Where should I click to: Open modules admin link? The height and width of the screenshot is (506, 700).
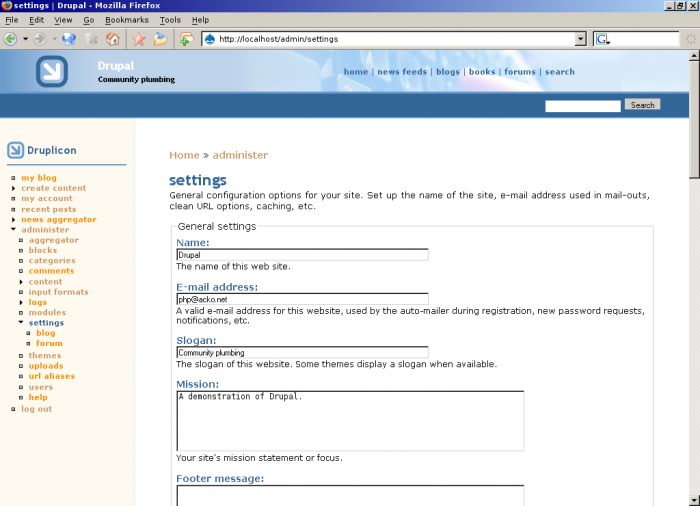[47, 313]
